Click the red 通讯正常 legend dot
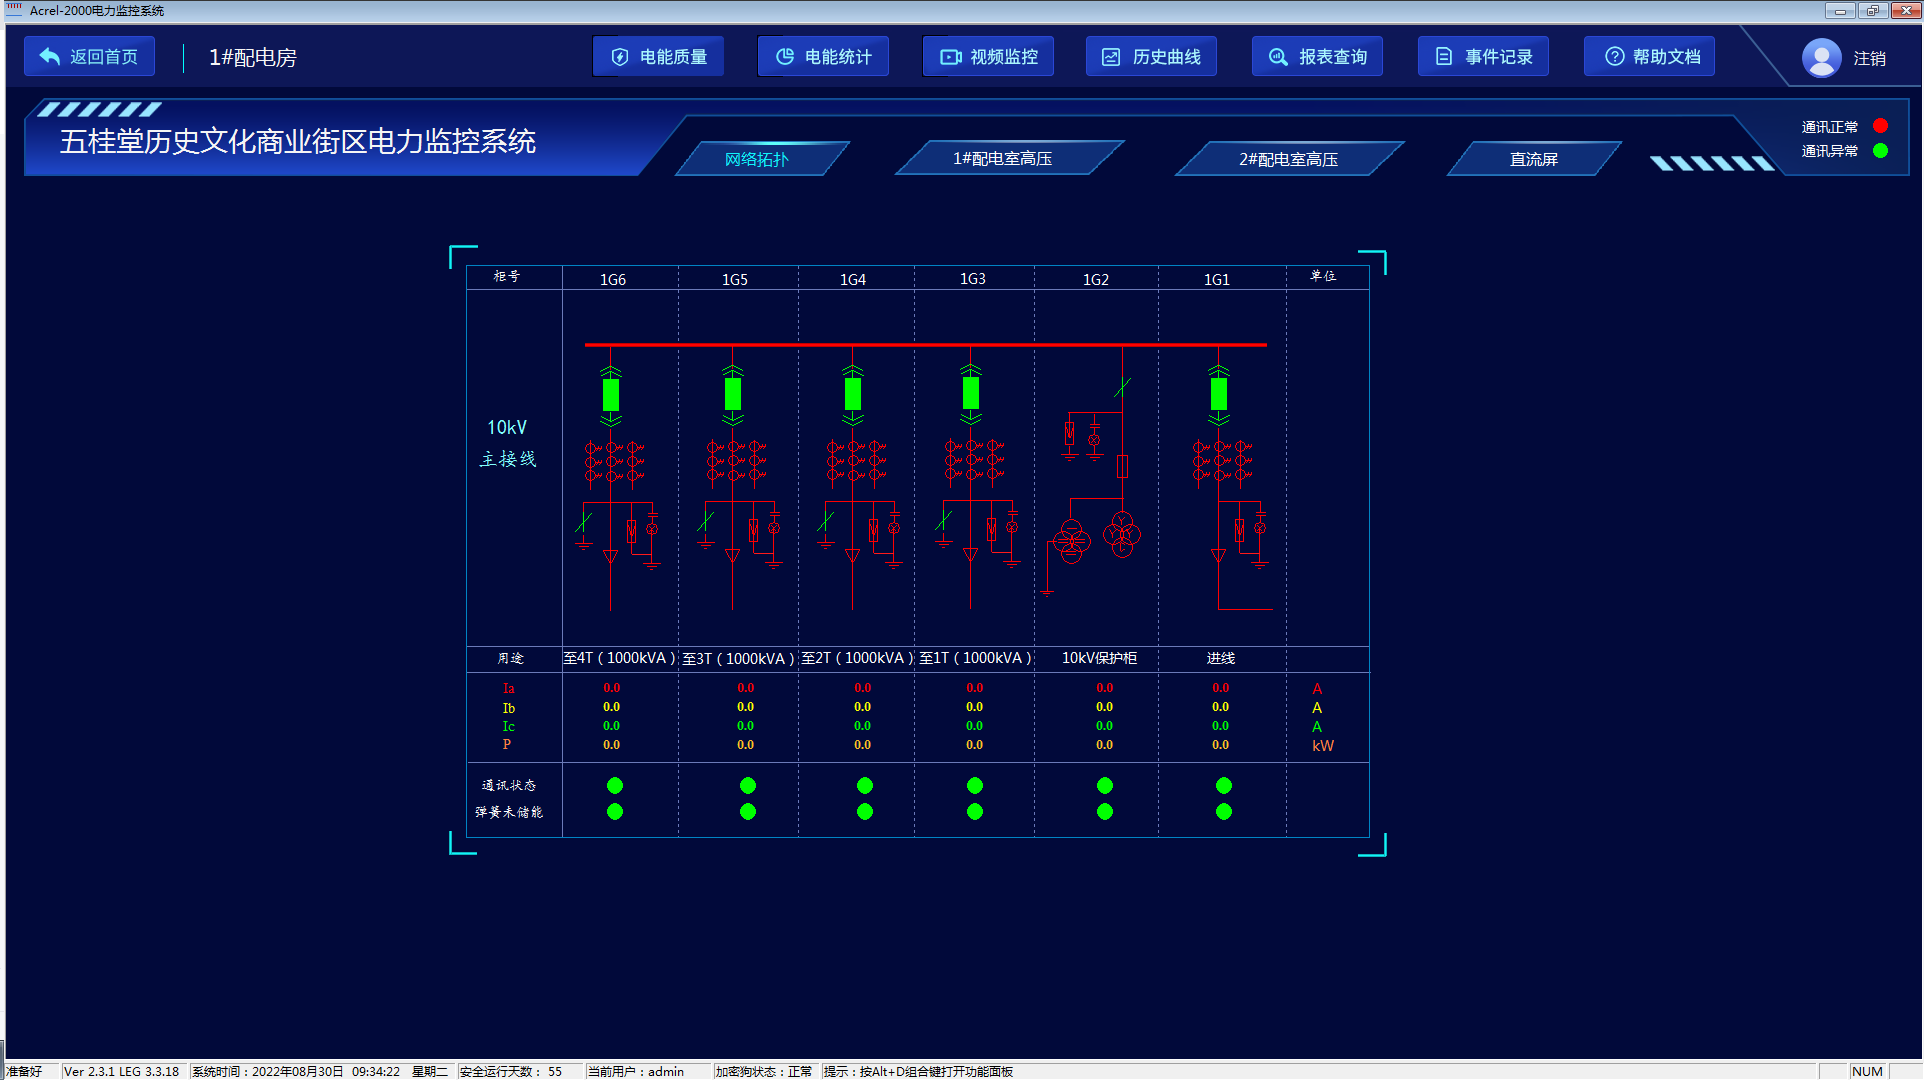Image resolution: width=1924 pixels, height=1080 pixels. click(1880, 126)
